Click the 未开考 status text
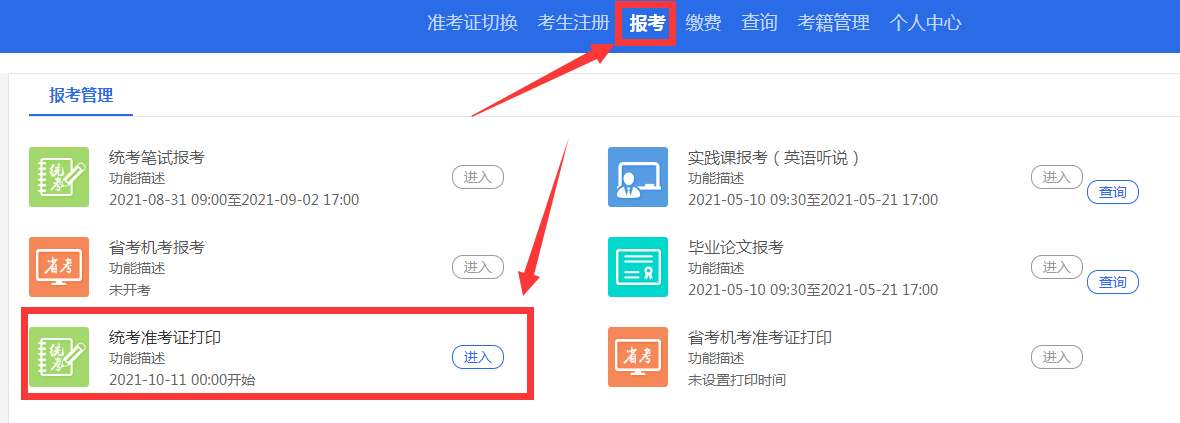The image size is (1180, 423). coord(130,291)
